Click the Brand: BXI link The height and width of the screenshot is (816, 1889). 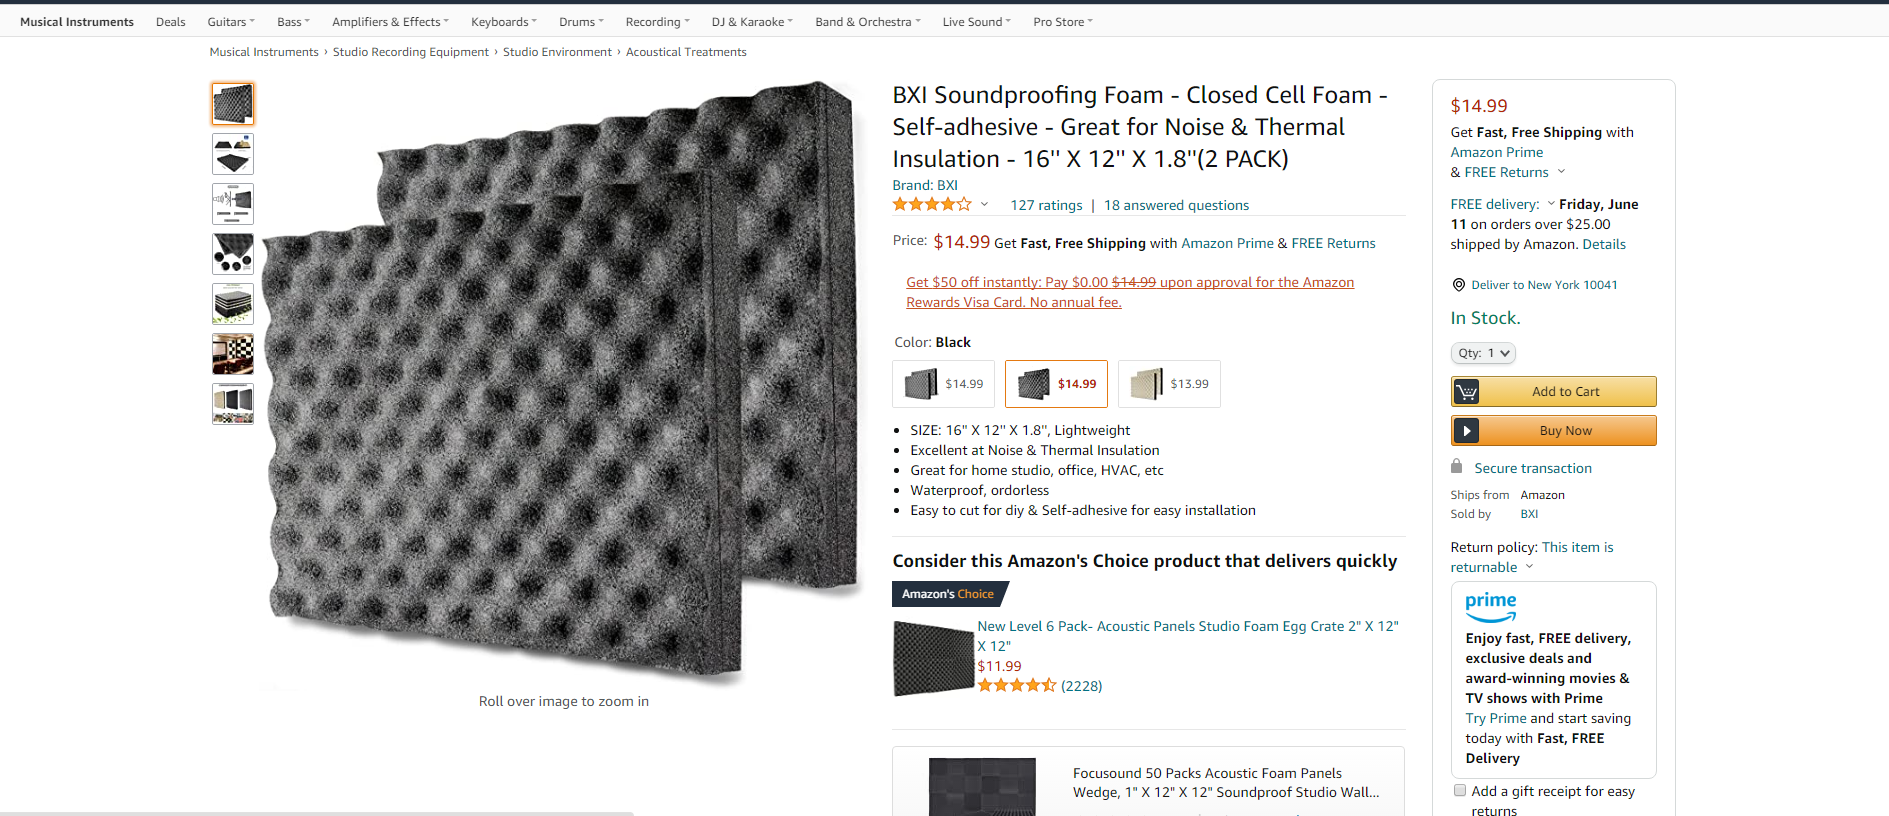[925, 185]
